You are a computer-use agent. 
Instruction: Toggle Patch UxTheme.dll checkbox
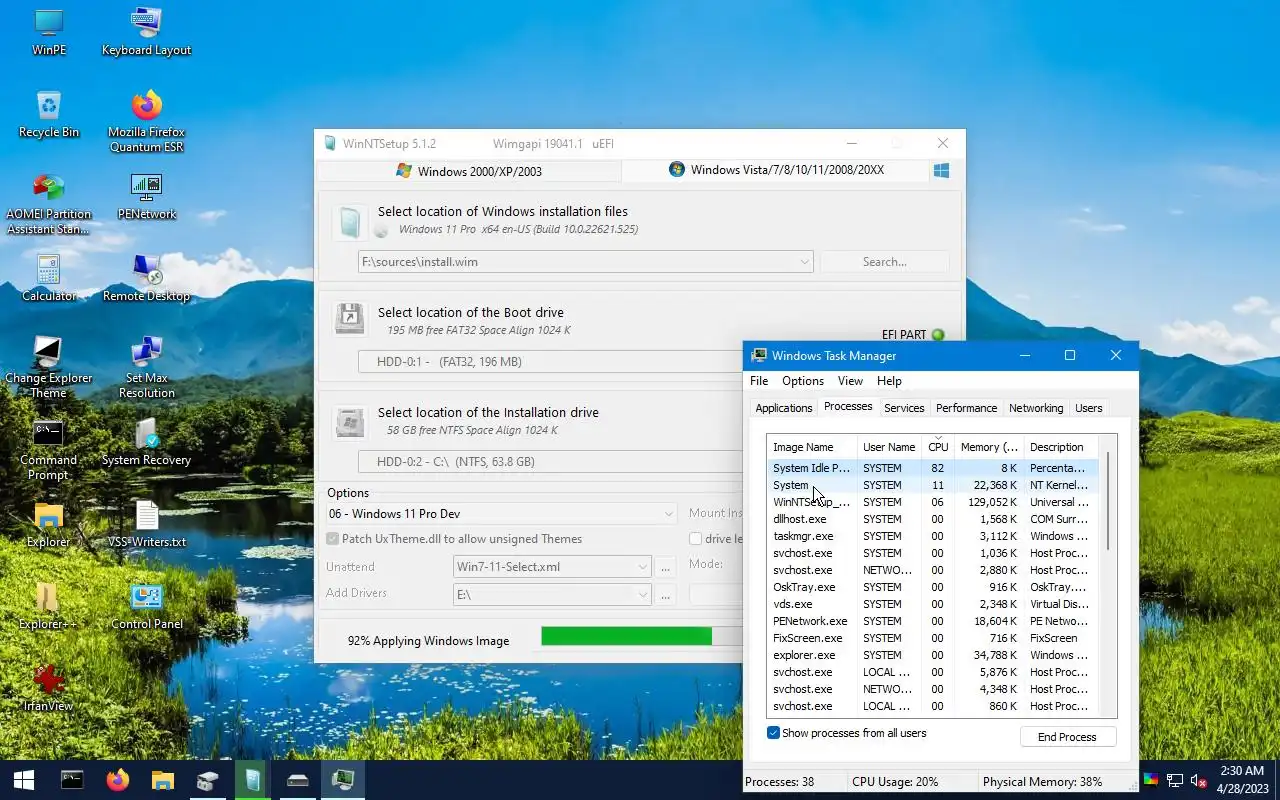[x=333, y=539]
